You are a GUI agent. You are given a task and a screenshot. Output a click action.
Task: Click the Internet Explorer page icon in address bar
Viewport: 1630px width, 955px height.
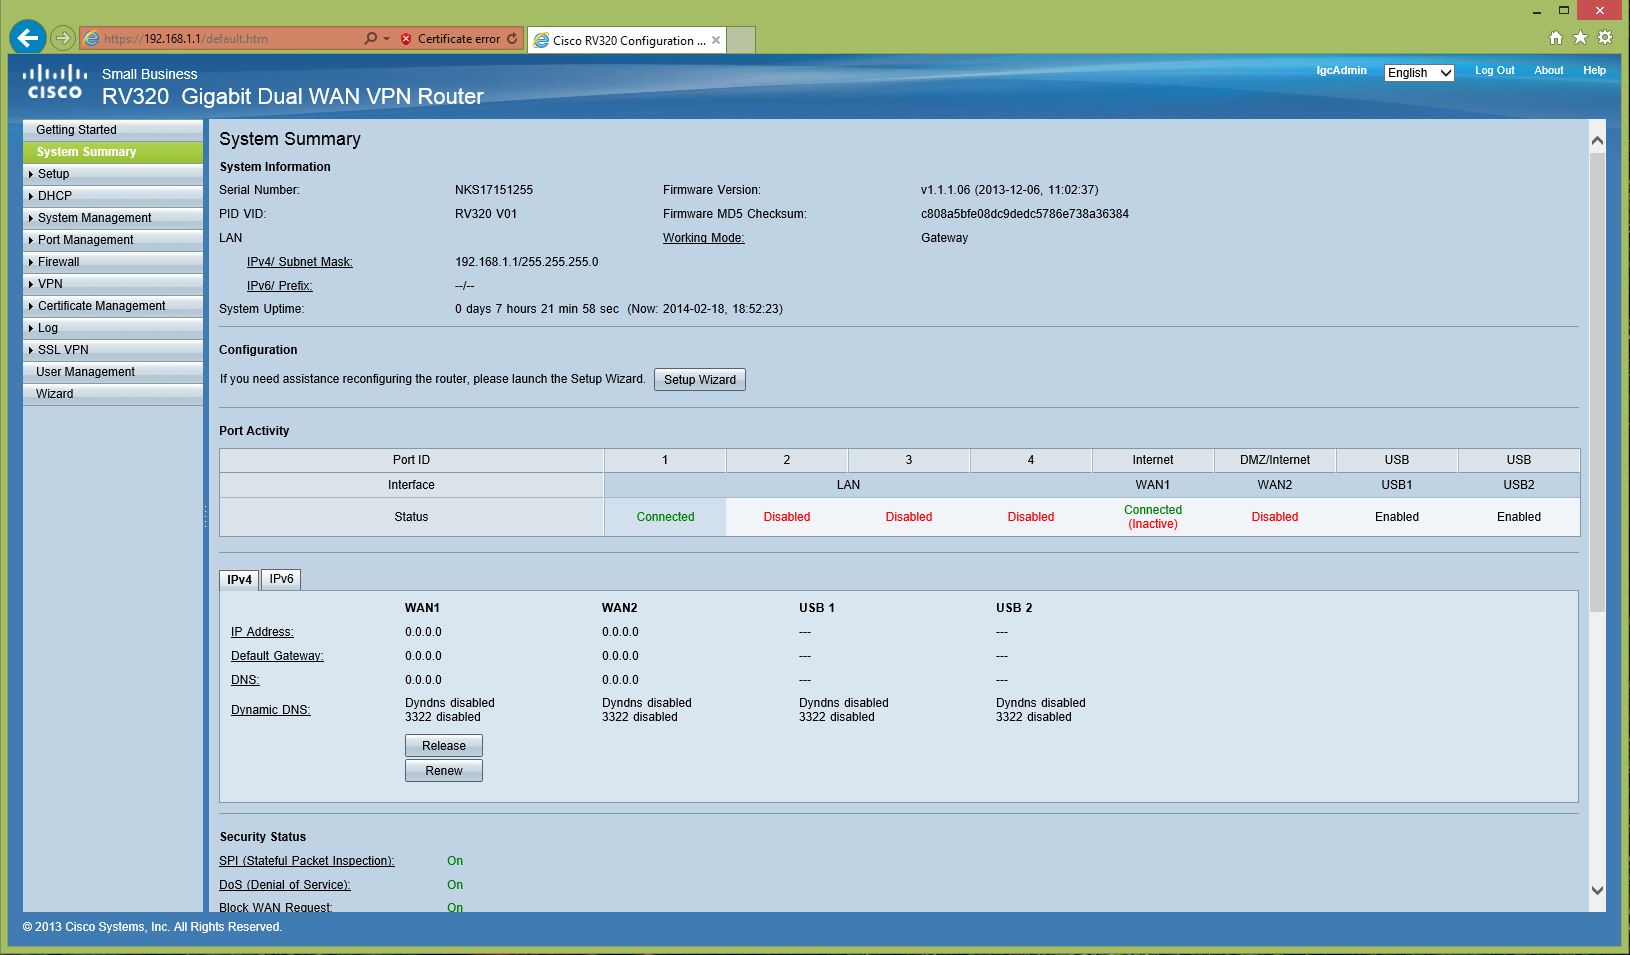click(92, 39)
